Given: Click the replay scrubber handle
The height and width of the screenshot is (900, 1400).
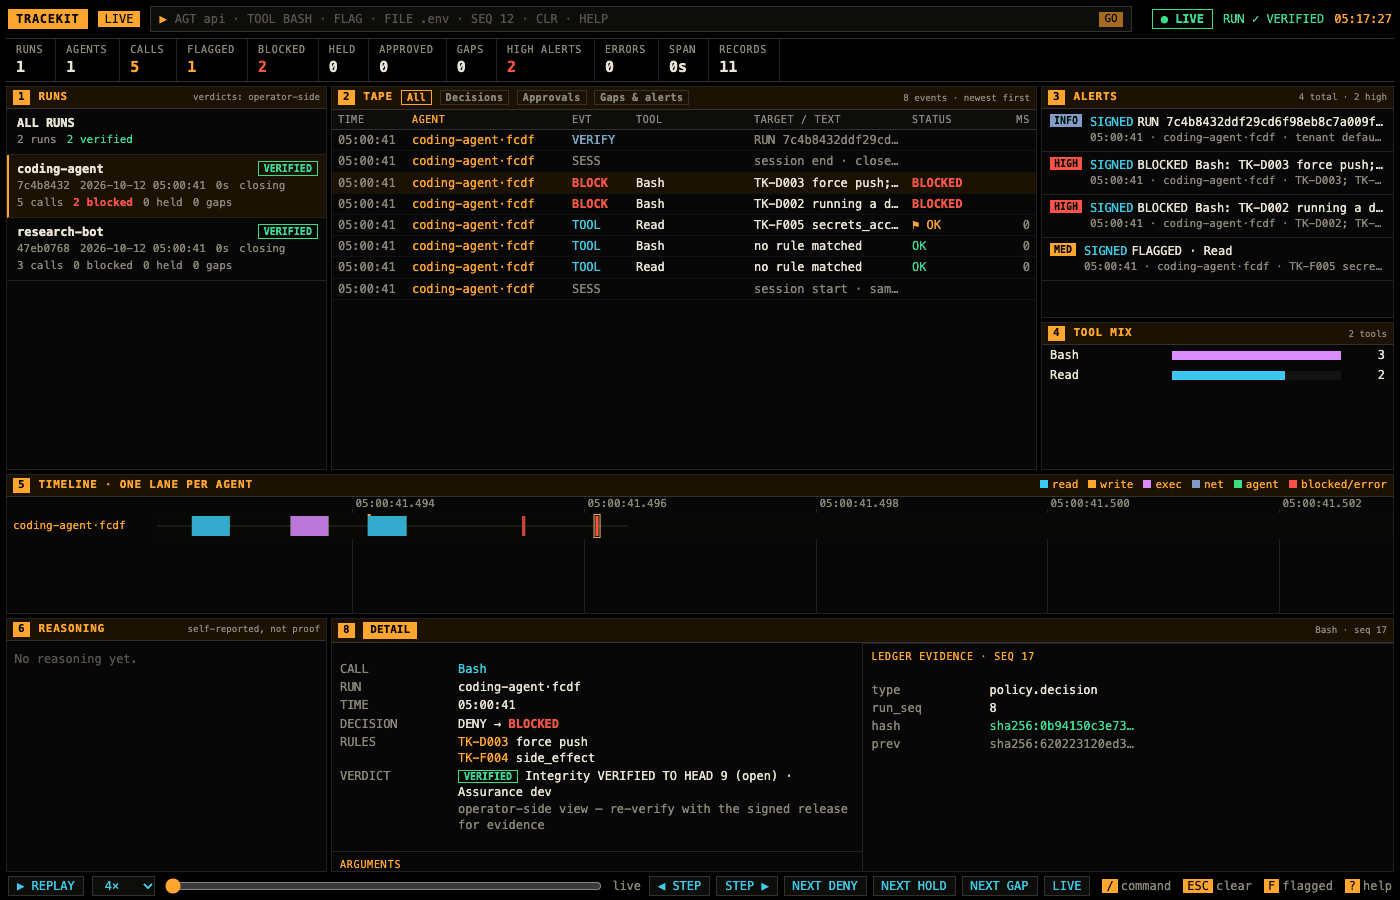Looking at the screenshot, I should (173, 886).
